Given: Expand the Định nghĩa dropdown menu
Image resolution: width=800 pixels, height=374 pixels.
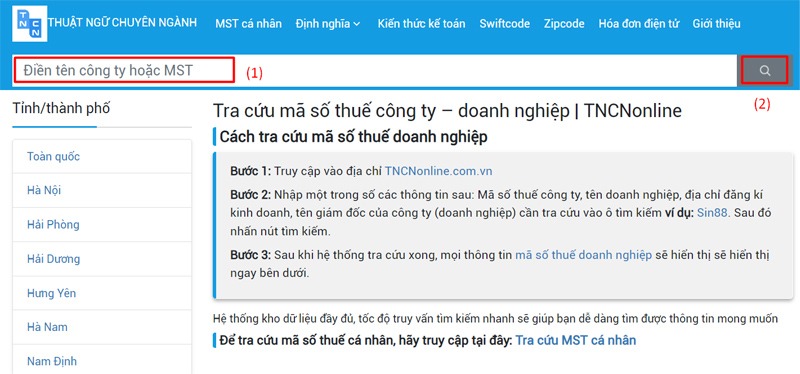Looking at the screenshot, I should click(328, 23).
